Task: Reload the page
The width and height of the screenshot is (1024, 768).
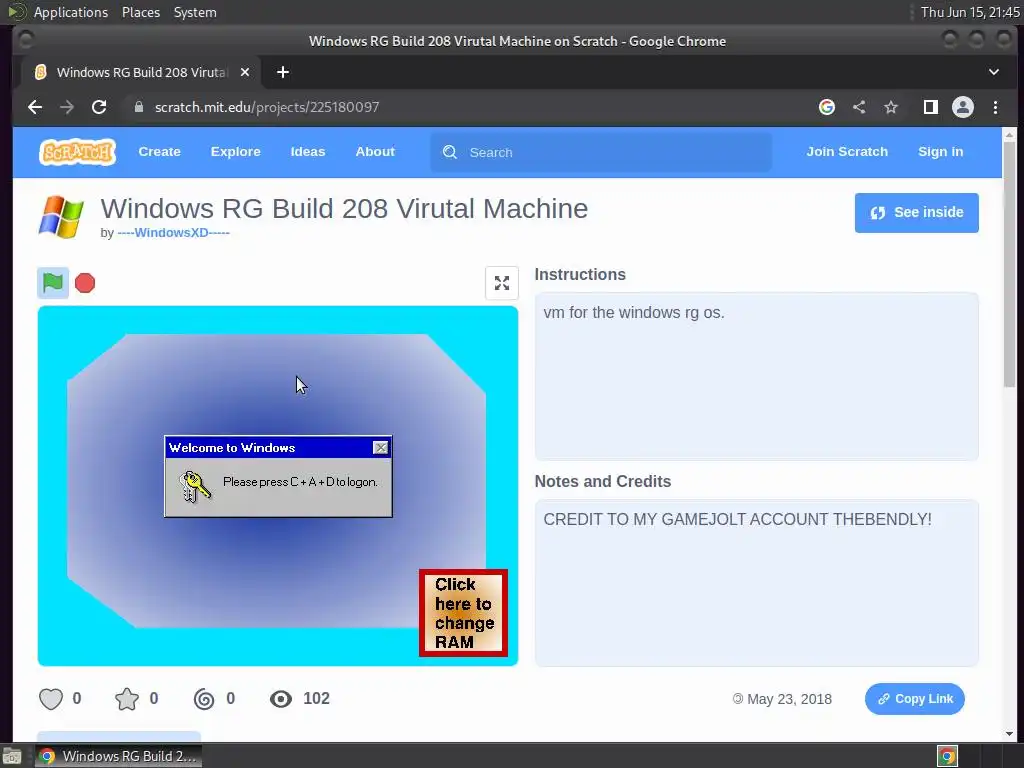Action: click(99, 107)
